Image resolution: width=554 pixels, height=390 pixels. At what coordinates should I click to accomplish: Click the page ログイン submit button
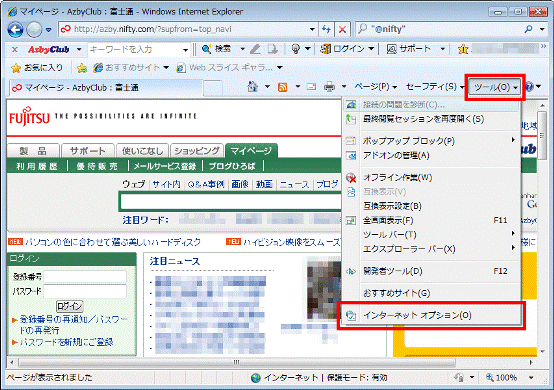click(x=70, y=306)
